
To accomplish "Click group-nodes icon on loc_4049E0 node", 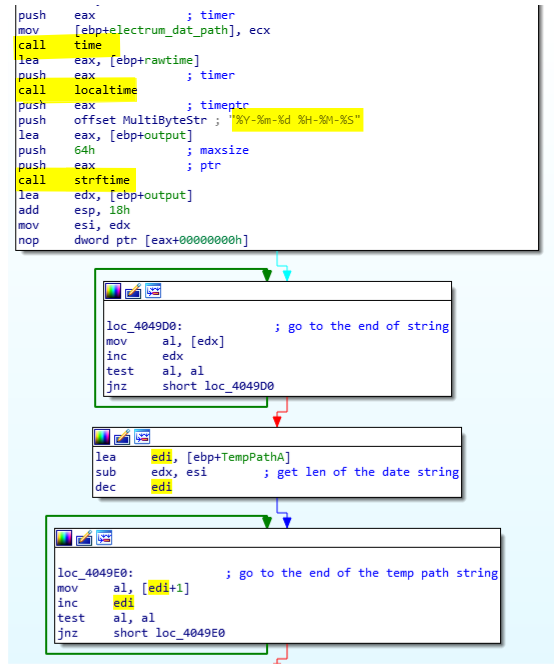I will (104, 538).
